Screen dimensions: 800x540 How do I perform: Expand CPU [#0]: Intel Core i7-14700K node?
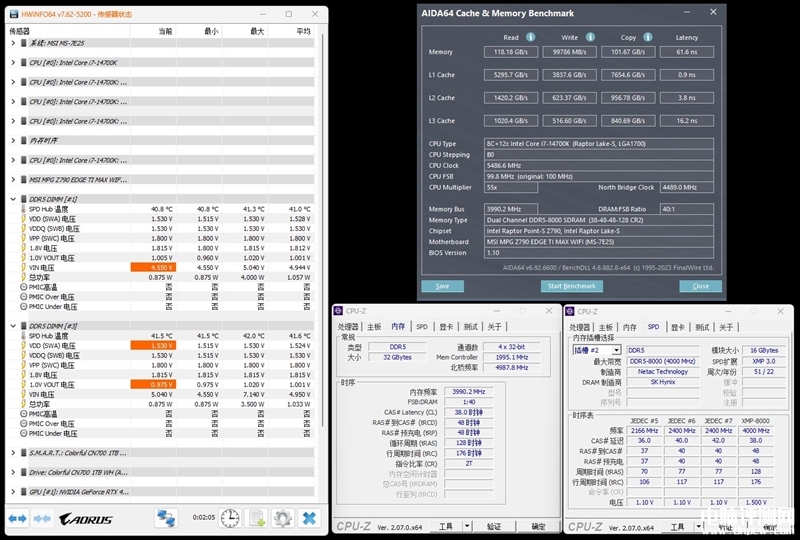(x=13, y=62)
